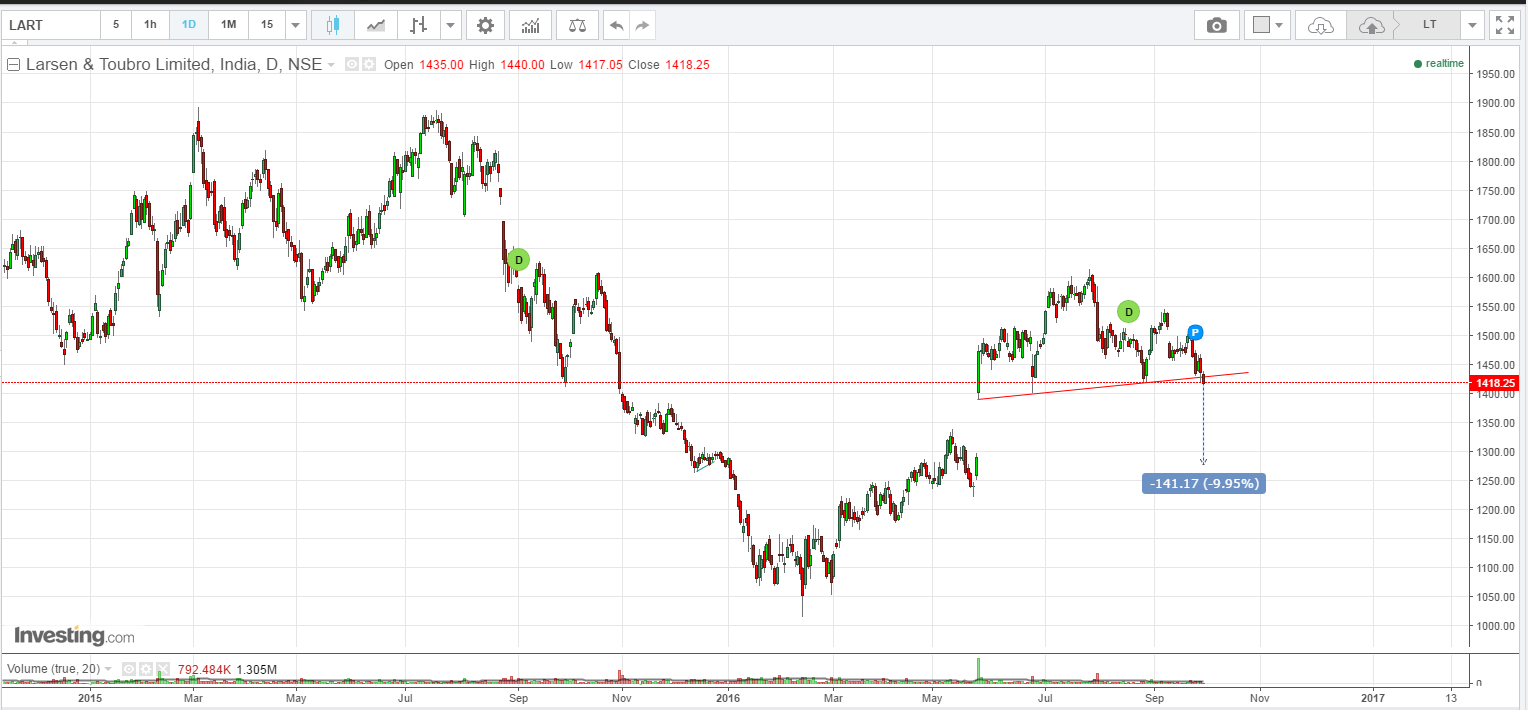Expand the Larsen & Toubro title arrow
The image size is (1528, 710).
(x=331, y=65)
